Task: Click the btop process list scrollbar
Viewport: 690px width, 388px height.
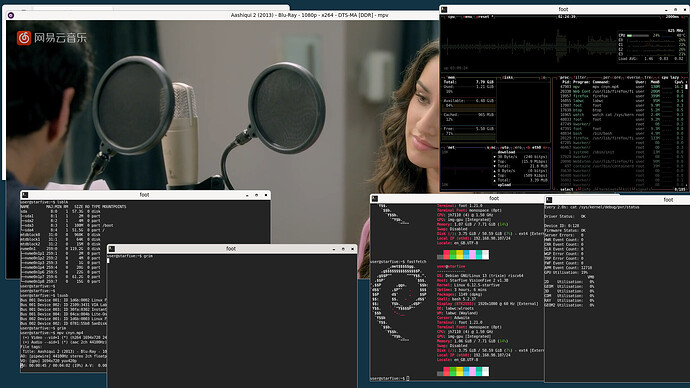Action: pyautogui.click(x=686, y=87)
